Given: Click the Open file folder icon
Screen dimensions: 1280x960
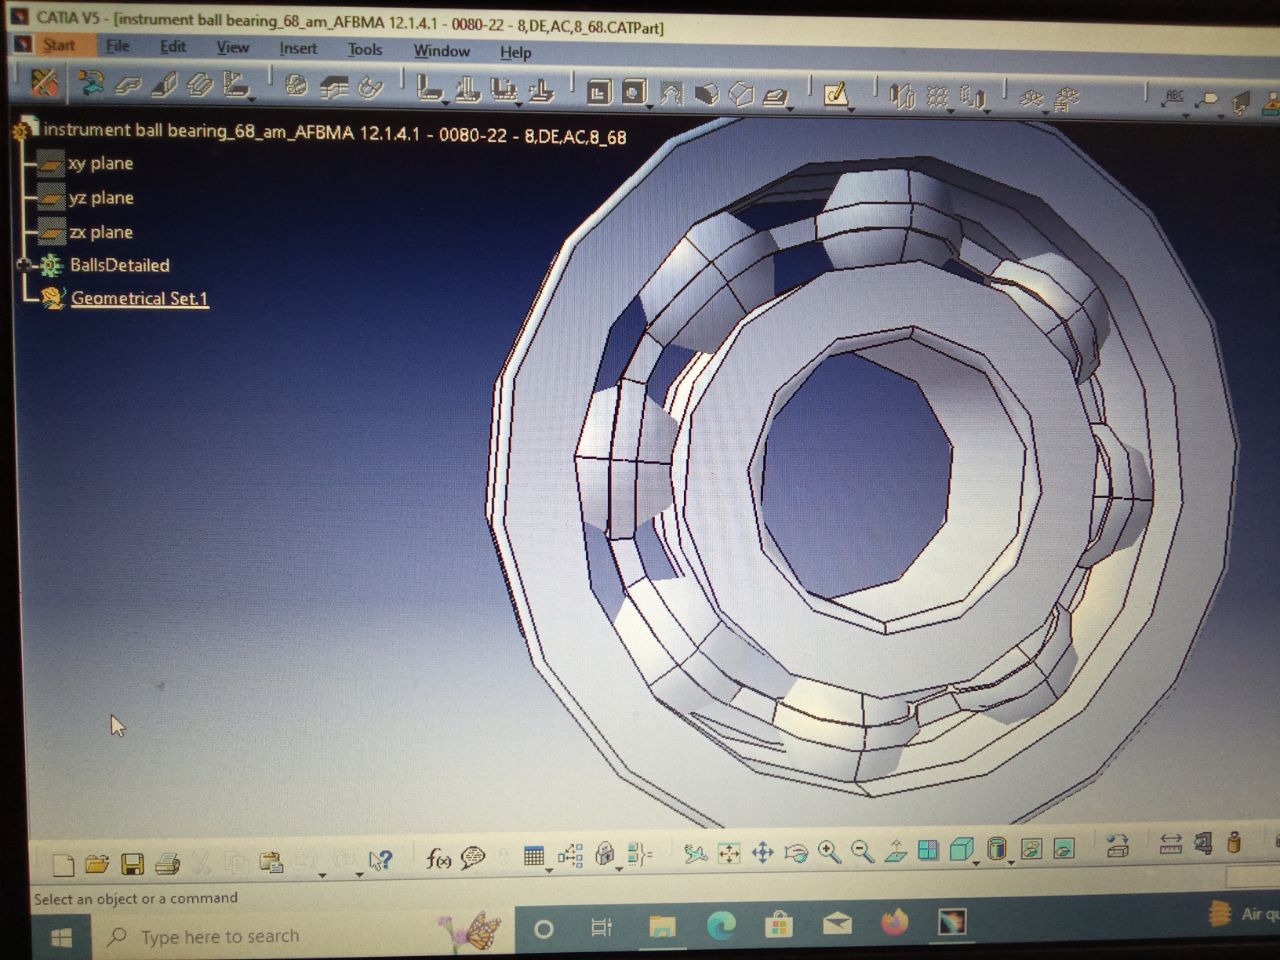Looking at the screenshot, I should pyautogui.click(x=97, y=863).
